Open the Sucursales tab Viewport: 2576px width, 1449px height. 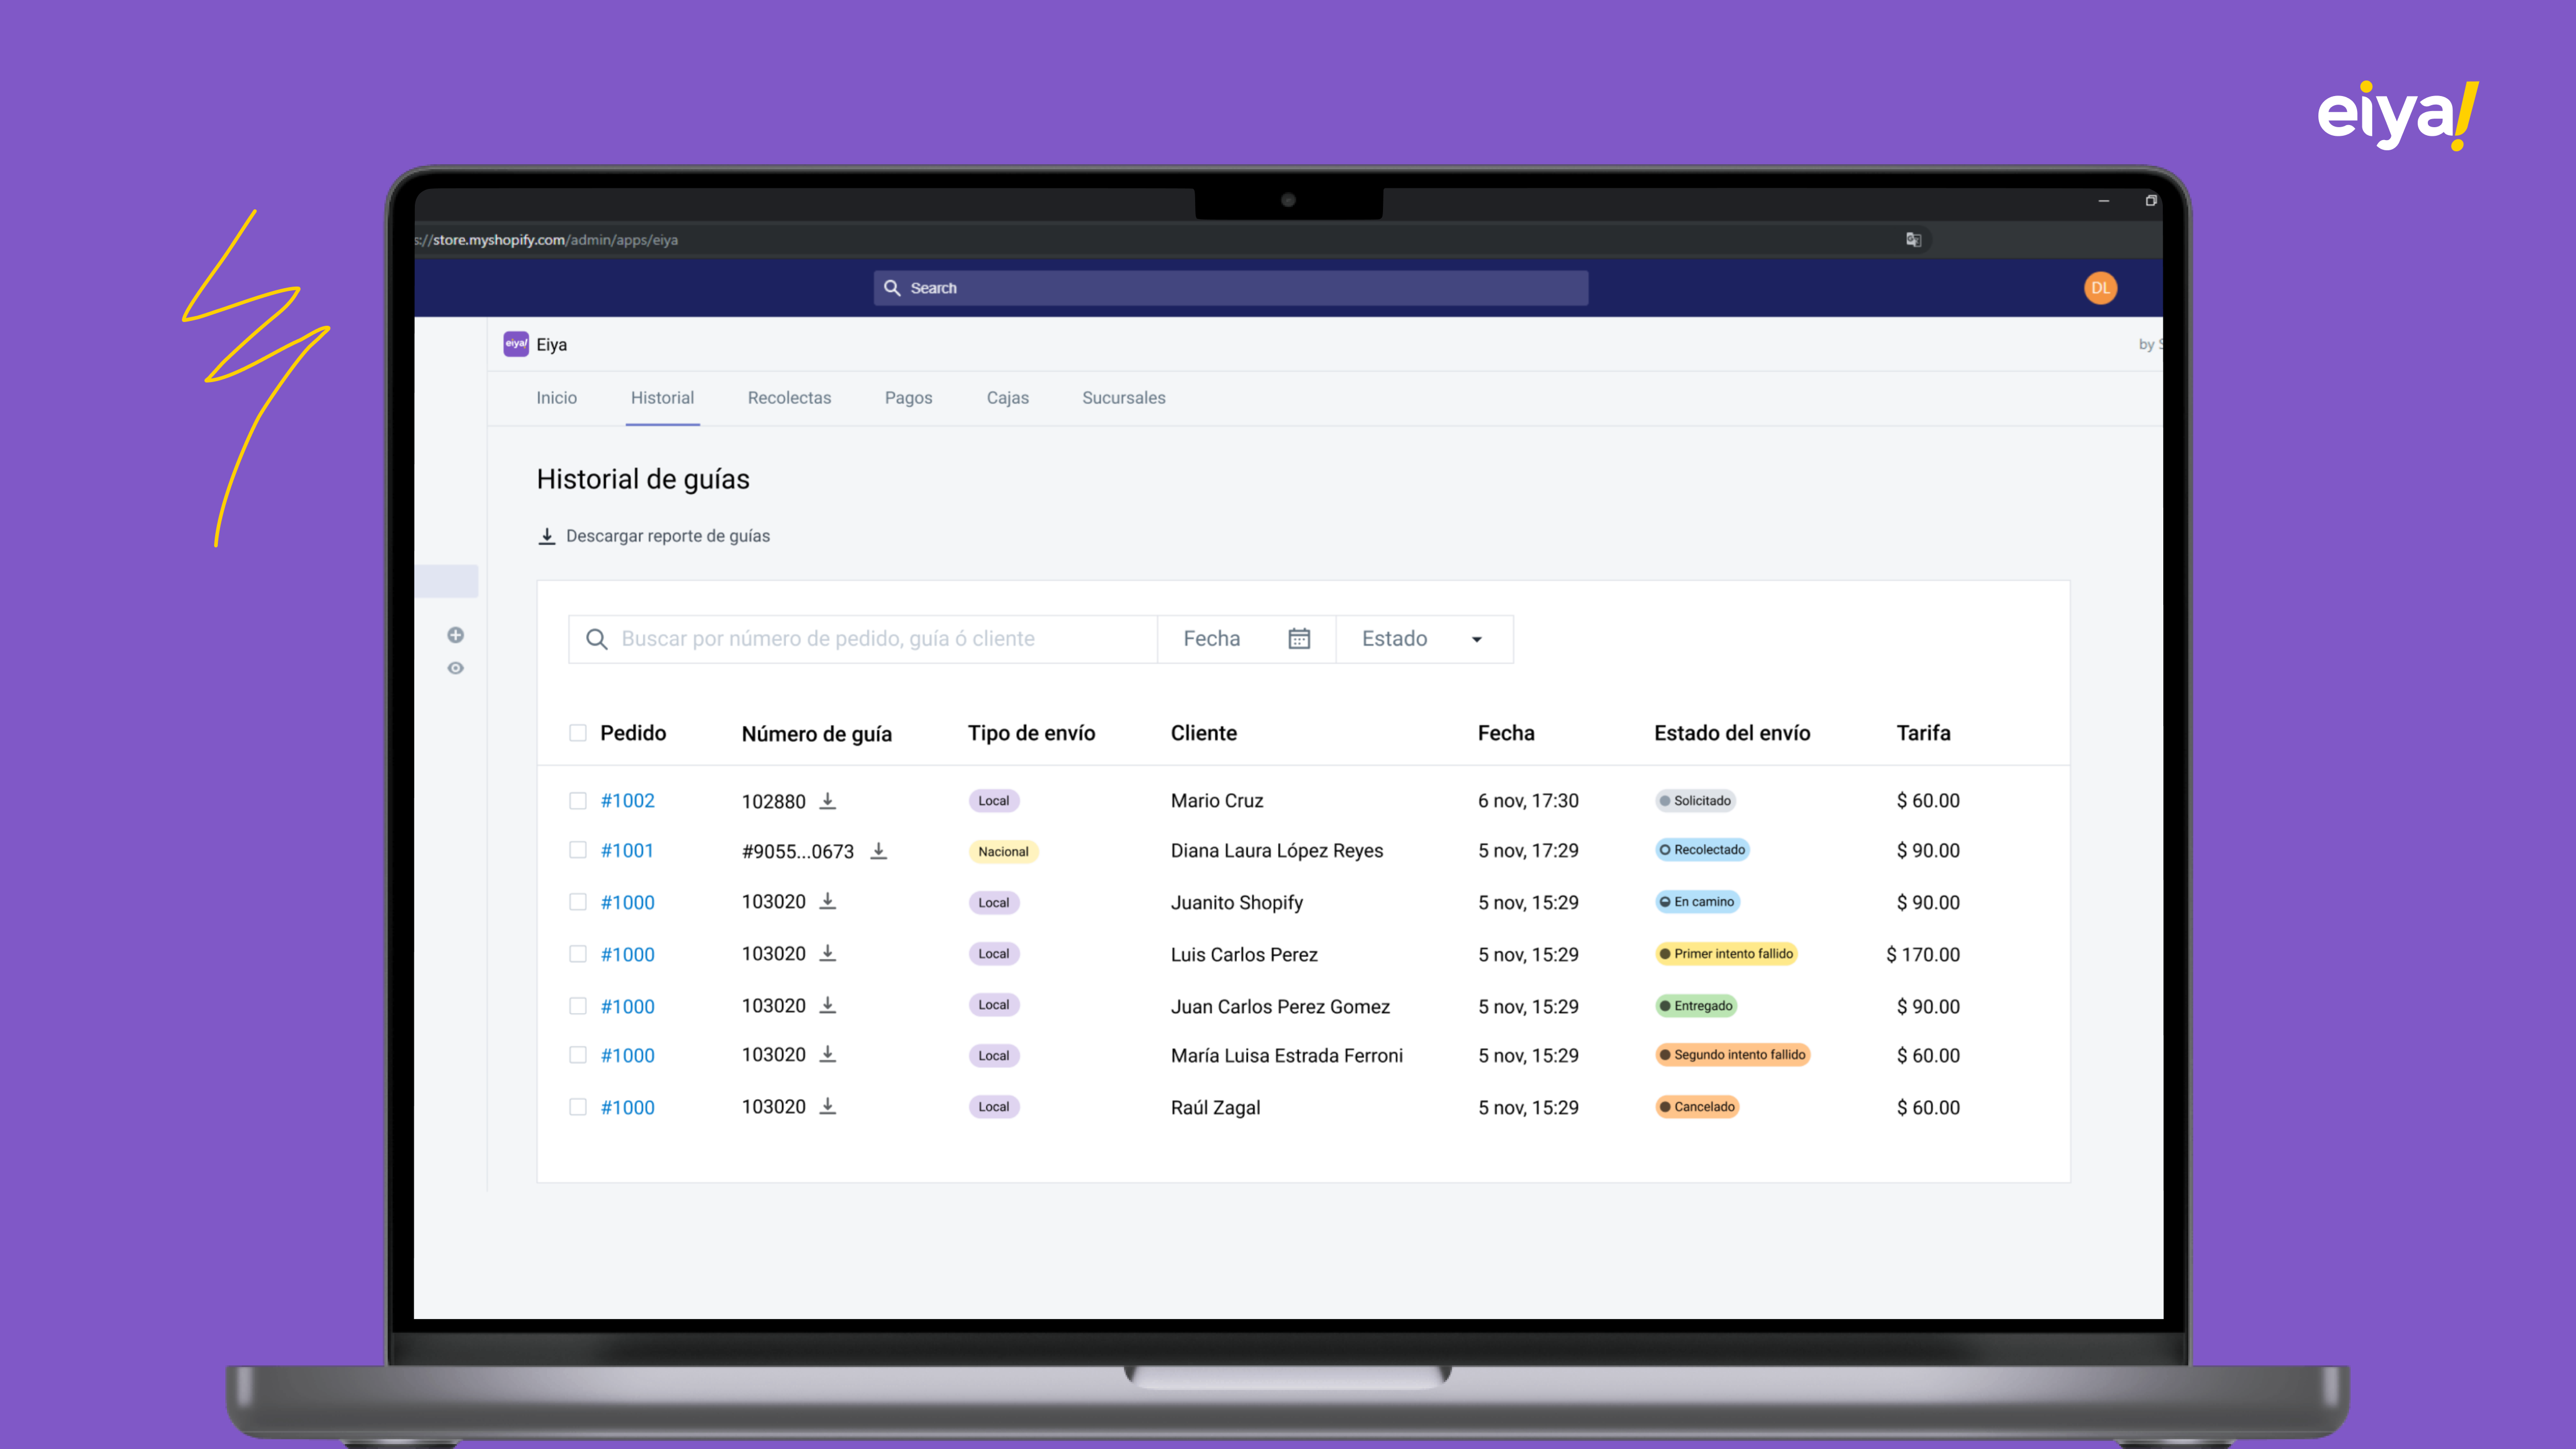pos(1123,398)
